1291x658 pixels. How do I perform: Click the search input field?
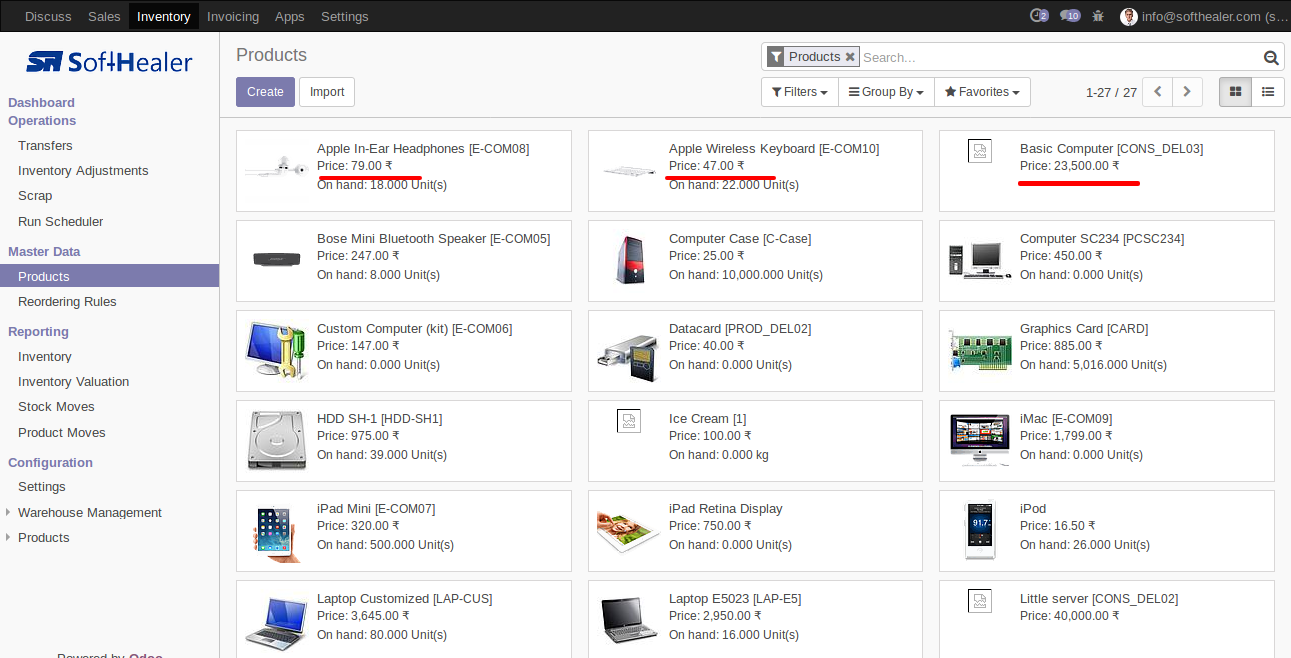coord(1058,58)
